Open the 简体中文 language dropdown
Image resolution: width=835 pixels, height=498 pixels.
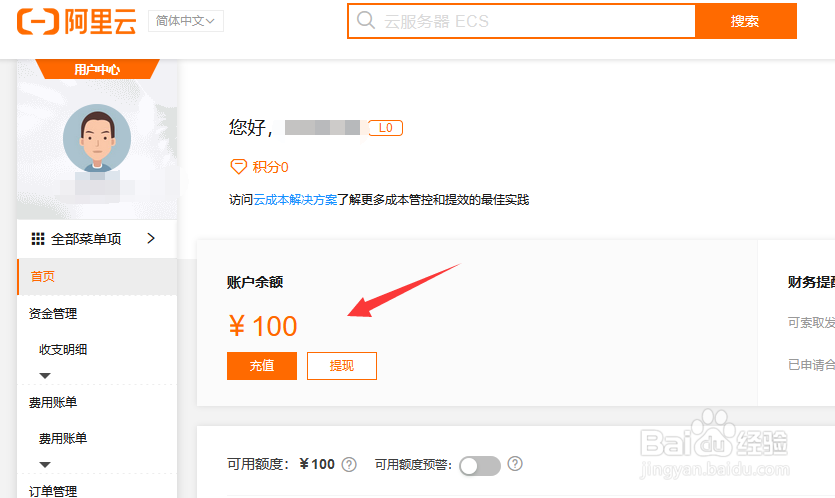pos(185,21)
